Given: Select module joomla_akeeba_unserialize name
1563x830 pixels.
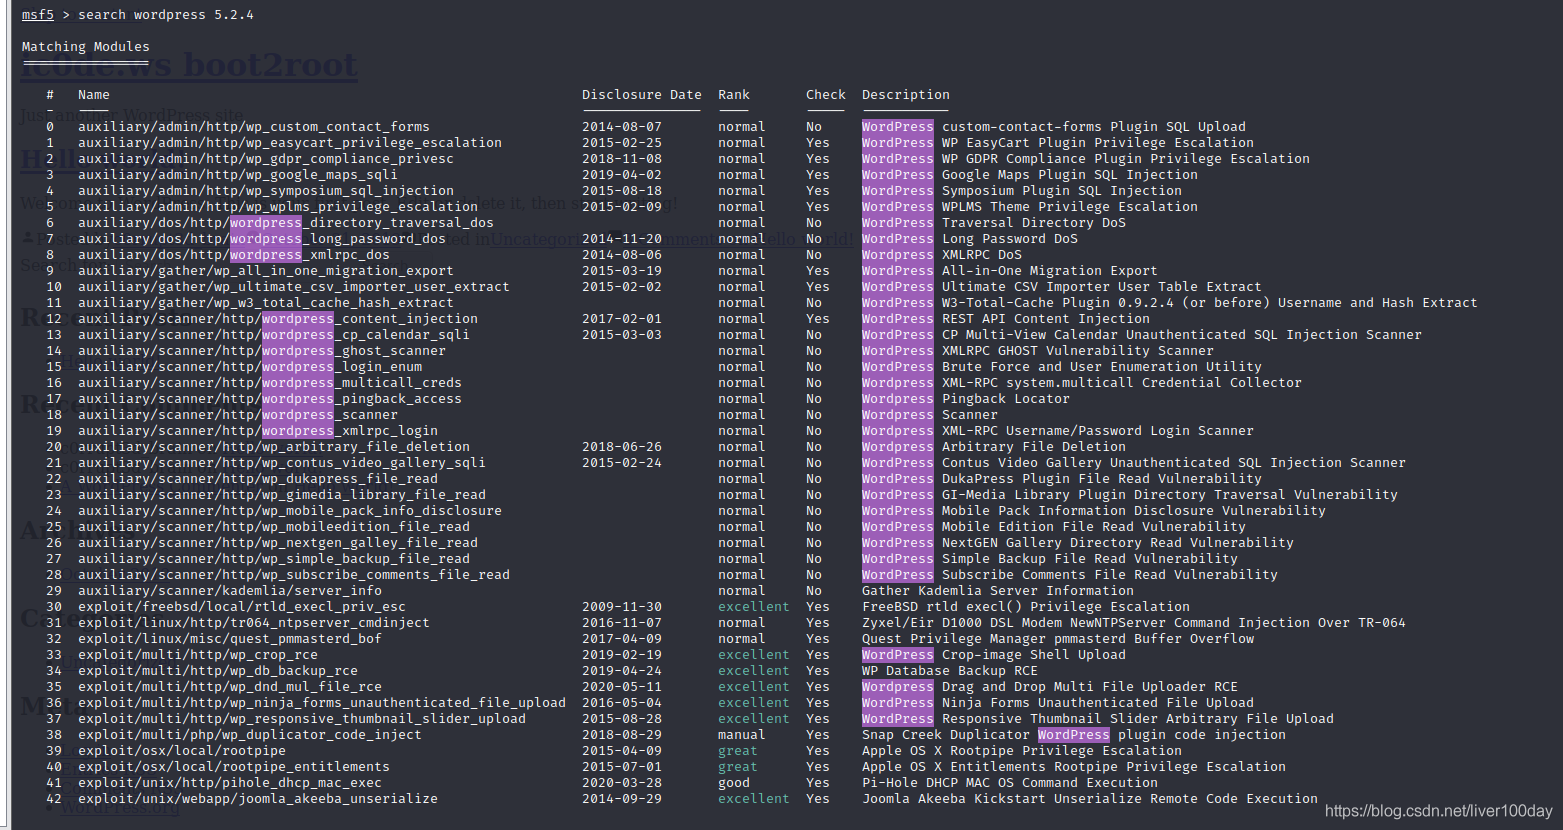Looking at the screenshot, I should click(x=258, y=799).
